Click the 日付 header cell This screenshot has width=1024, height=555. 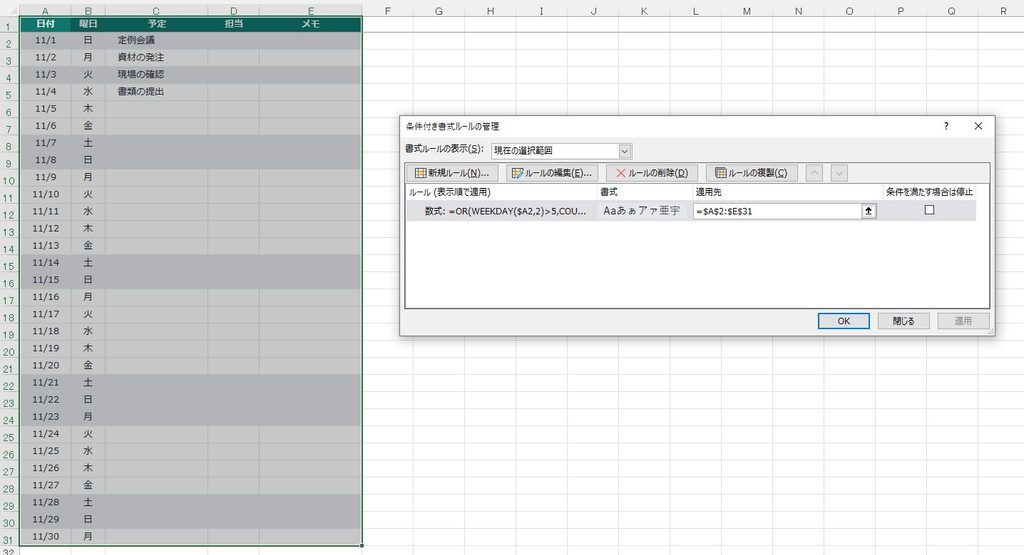click(x=45, y=24)
